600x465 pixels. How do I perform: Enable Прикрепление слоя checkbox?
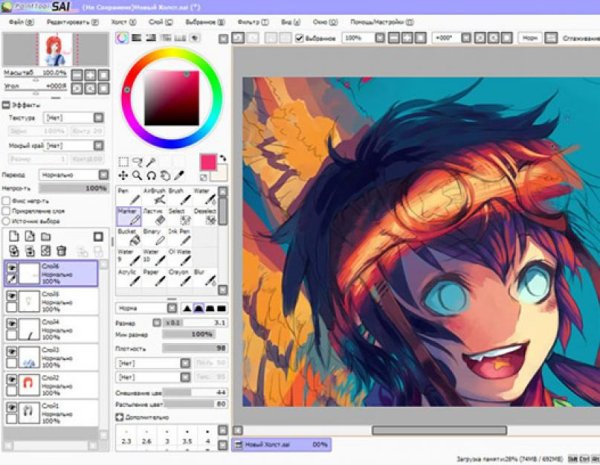tap(7, 209)
